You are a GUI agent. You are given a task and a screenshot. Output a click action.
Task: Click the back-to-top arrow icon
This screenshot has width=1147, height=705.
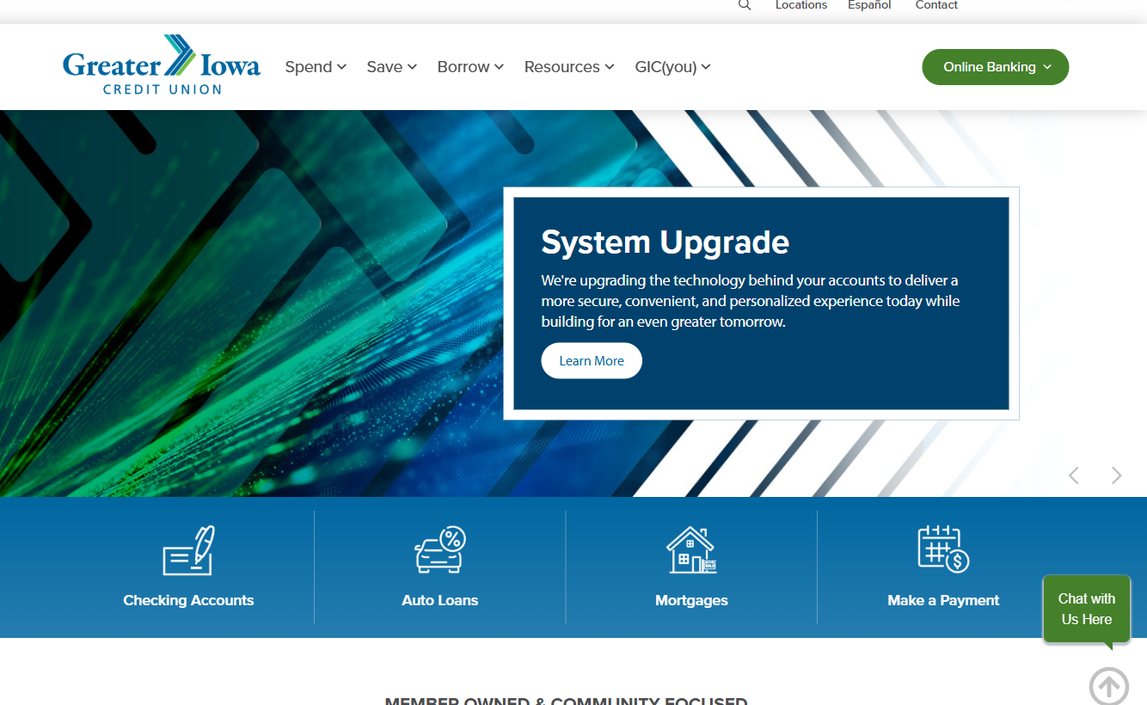coord(1109,687)
